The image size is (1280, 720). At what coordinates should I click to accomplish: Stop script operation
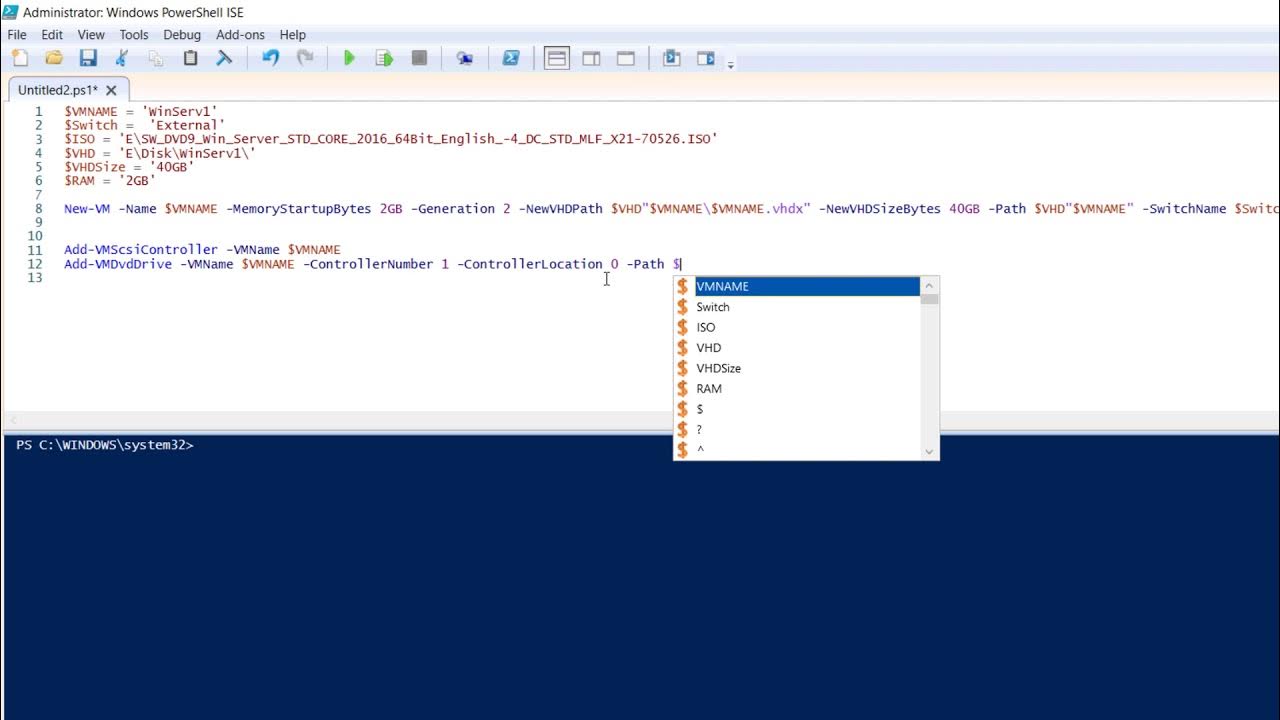[419, 58]
